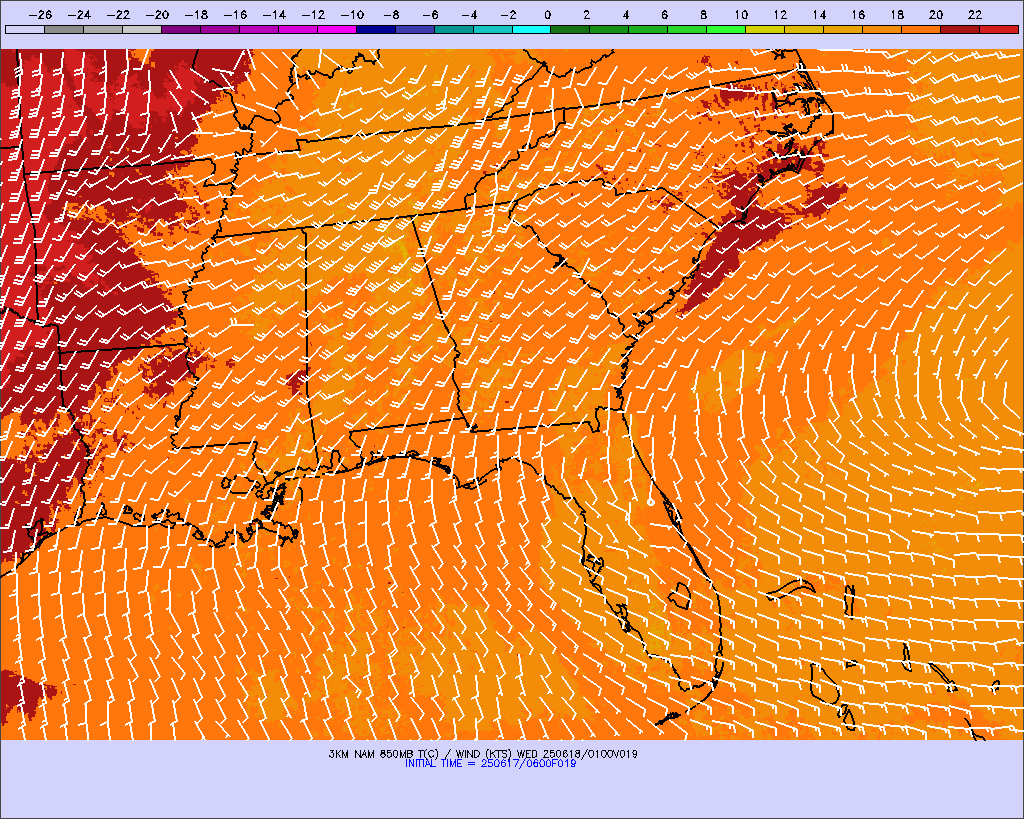Select the -10 scale label

pos(353,14)
